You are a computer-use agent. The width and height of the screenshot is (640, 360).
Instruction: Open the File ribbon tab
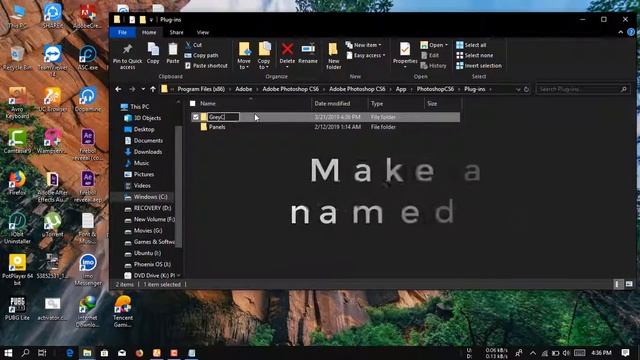pos(122,32)
